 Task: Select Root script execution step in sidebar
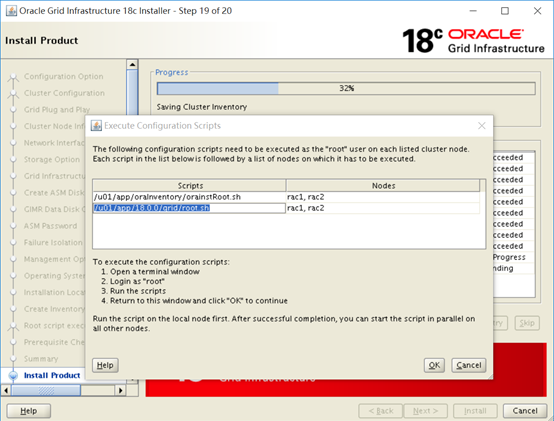pos(54,325)
